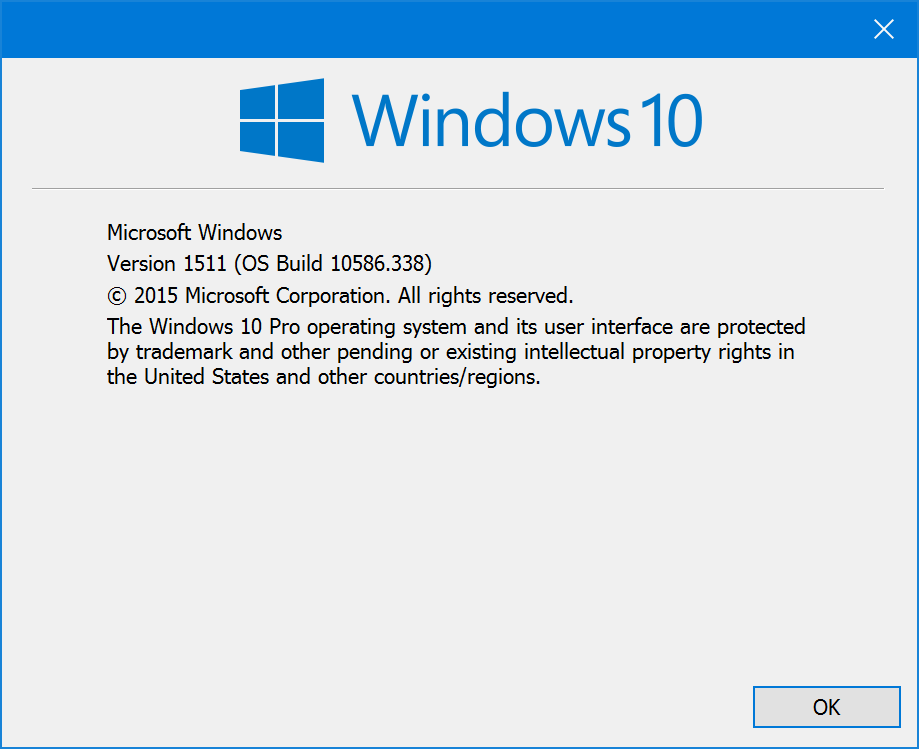The height and width of the screenshot is (749, 919).
Task: Click the 'Version 1511 (OS Build 10586.338)' line
Action: [x=270, y=264]
